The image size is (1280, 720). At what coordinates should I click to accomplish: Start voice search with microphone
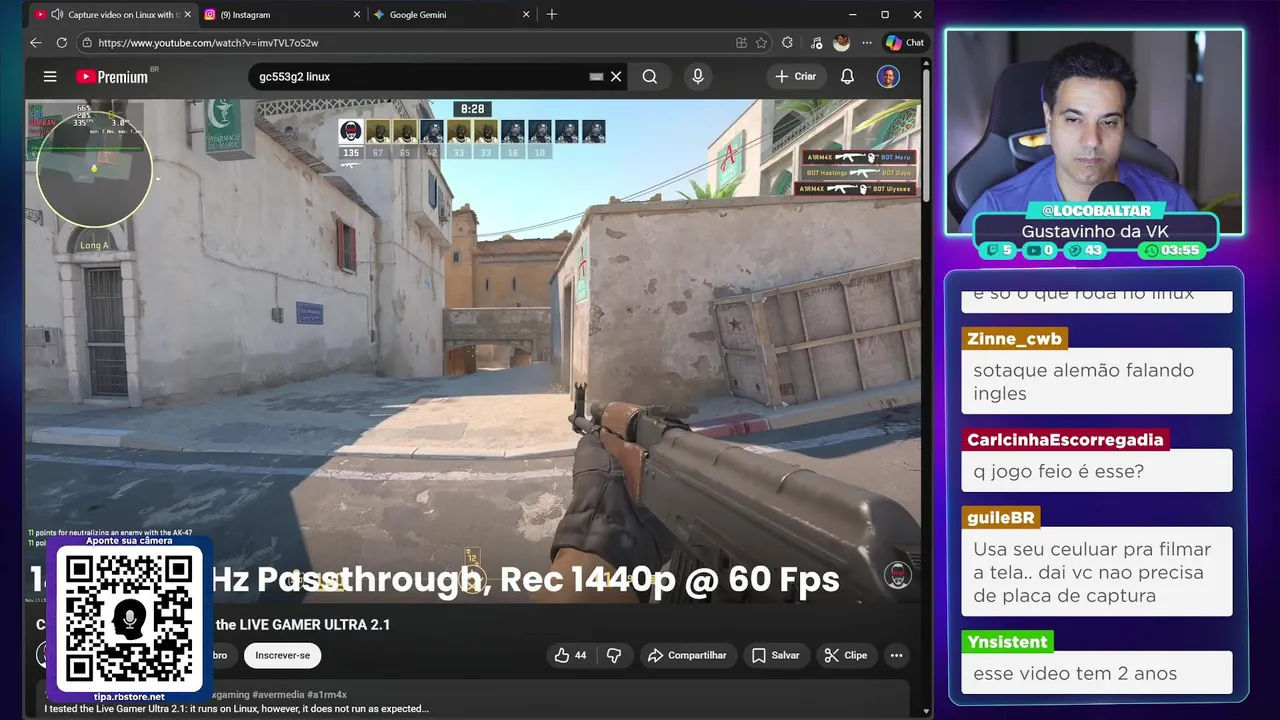click(698, 76)
